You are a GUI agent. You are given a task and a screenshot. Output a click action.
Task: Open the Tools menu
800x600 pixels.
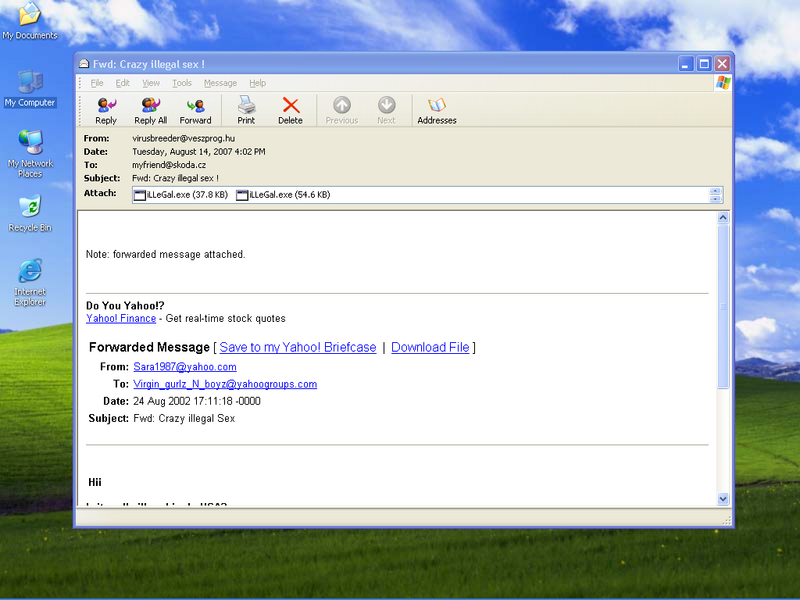182,83
